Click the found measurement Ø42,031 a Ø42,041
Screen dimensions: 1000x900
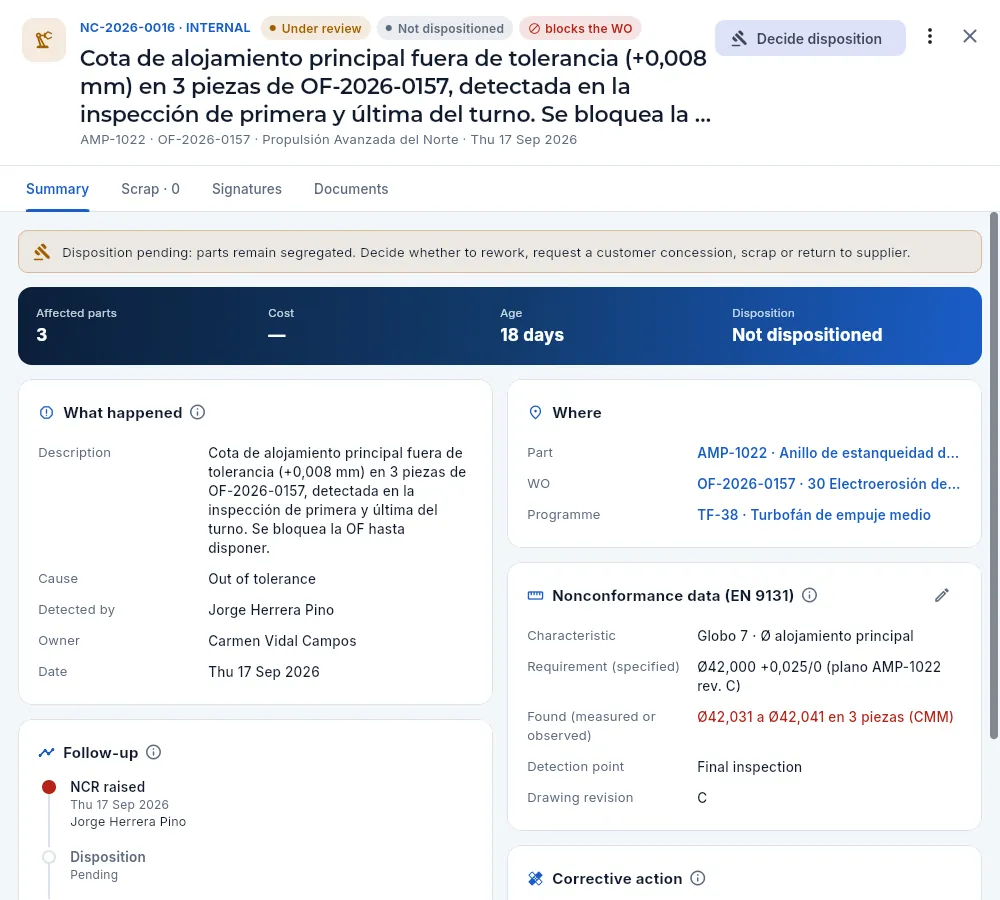coord(825,717)
